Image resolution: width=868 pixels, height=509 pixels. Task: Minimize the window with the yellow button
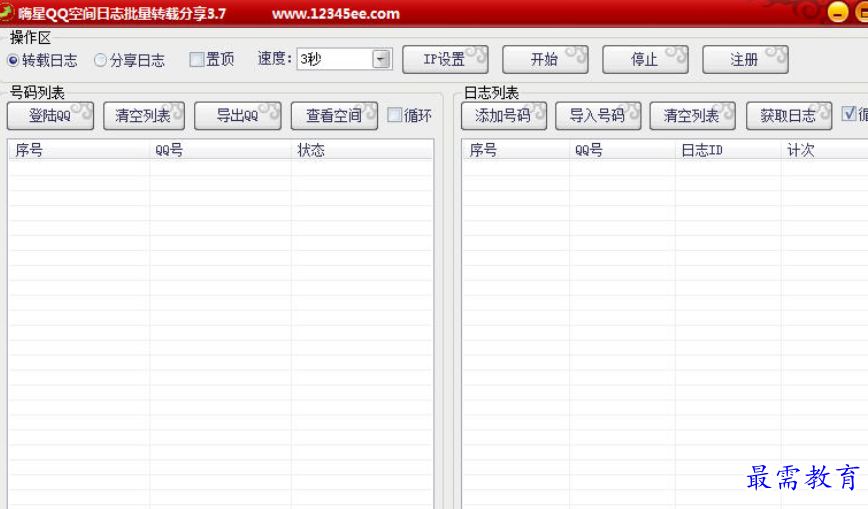tap(838, 13)
